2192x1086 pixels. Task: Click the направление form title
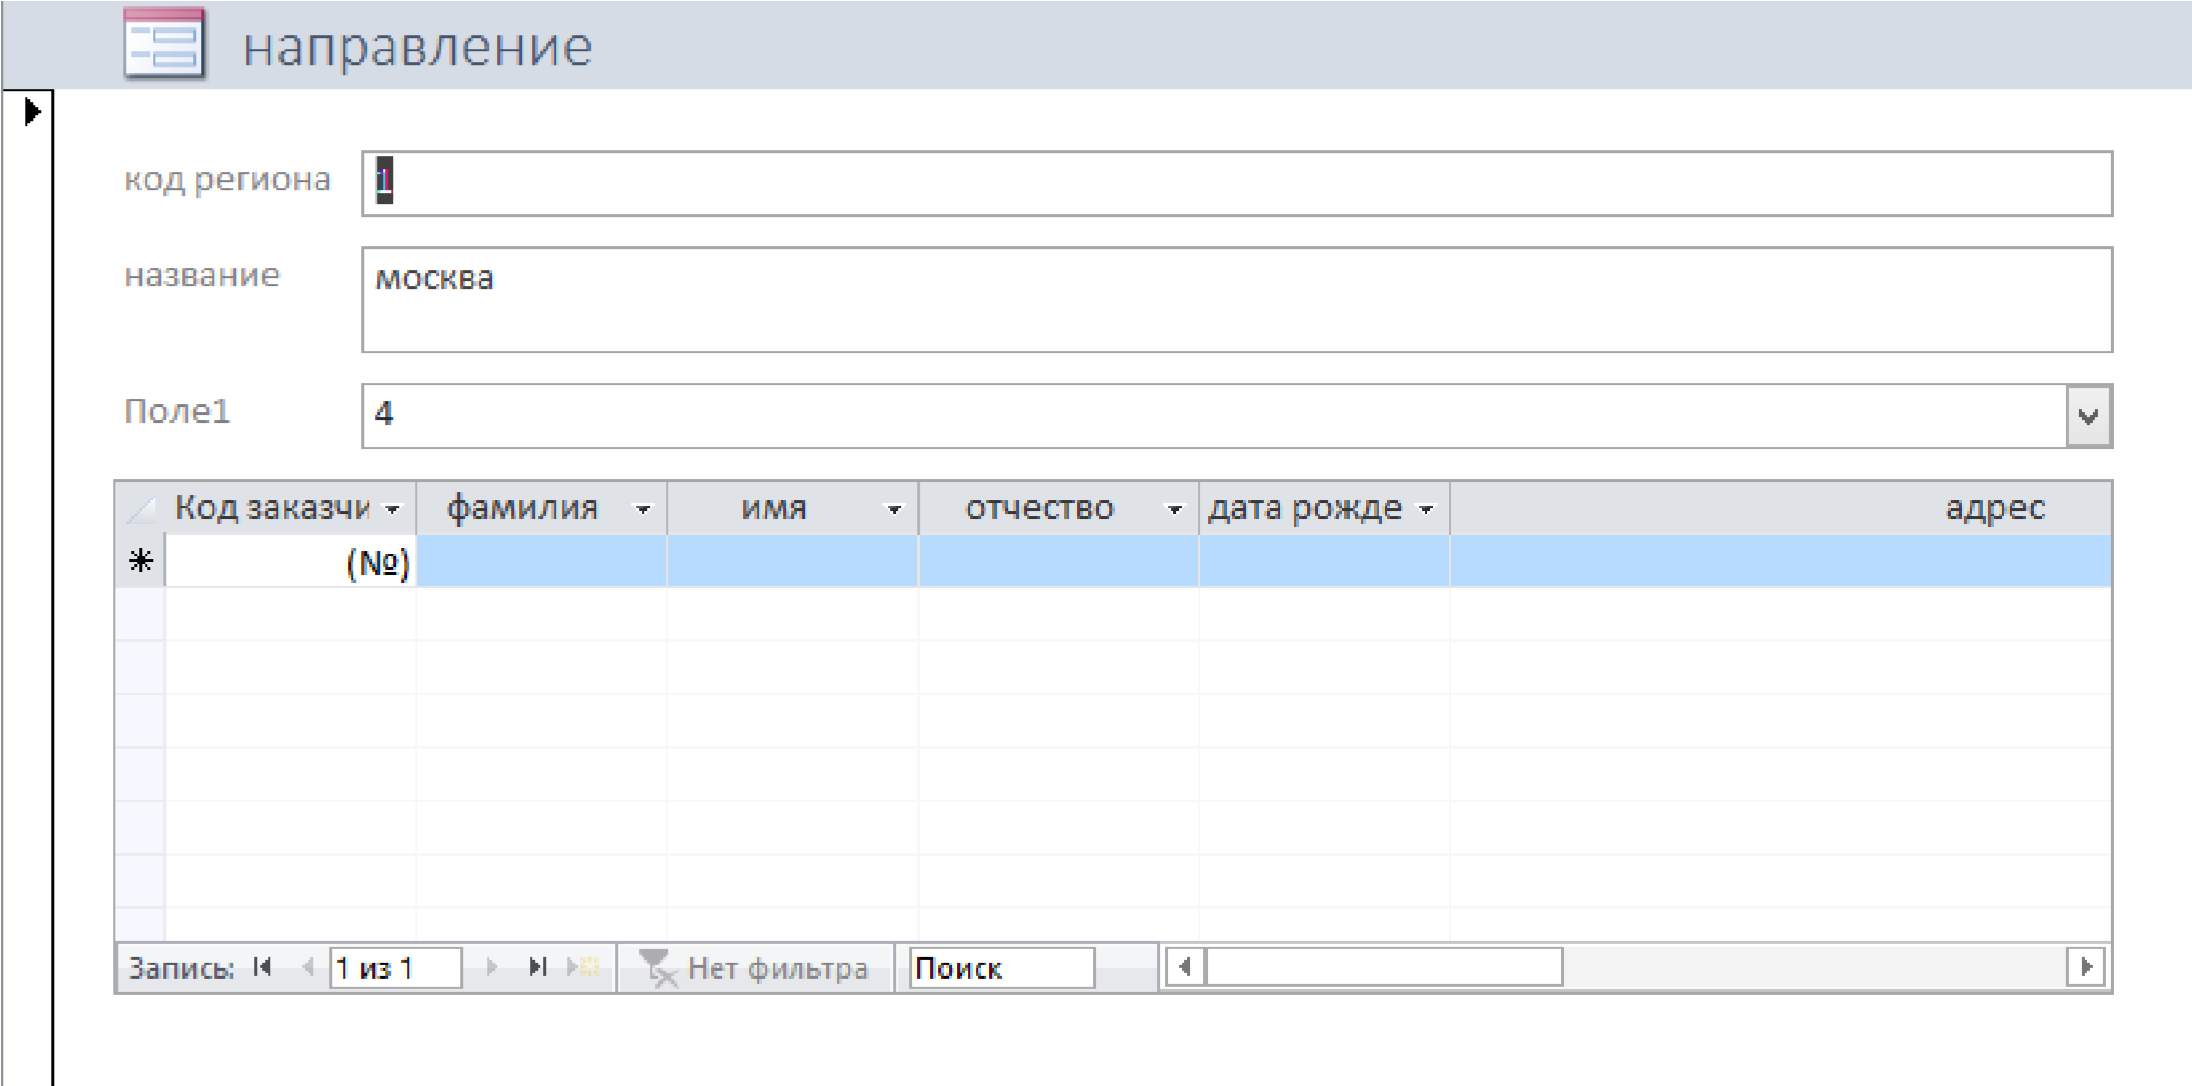pyautogui.click(x=418, y=47)
